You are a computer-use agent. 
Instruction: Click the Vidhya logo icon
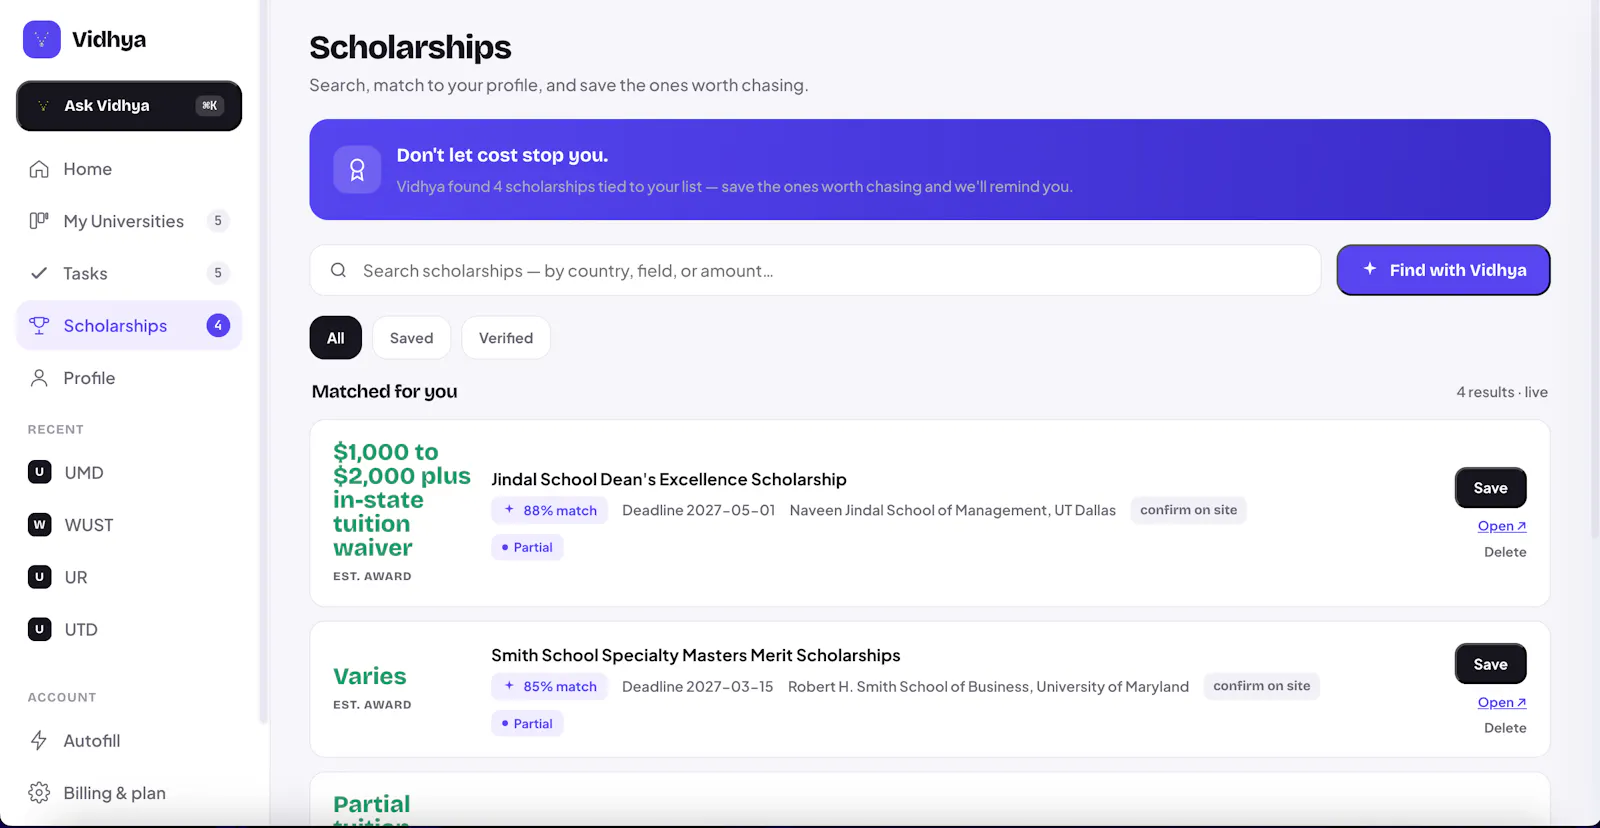[x=42, y=40]
